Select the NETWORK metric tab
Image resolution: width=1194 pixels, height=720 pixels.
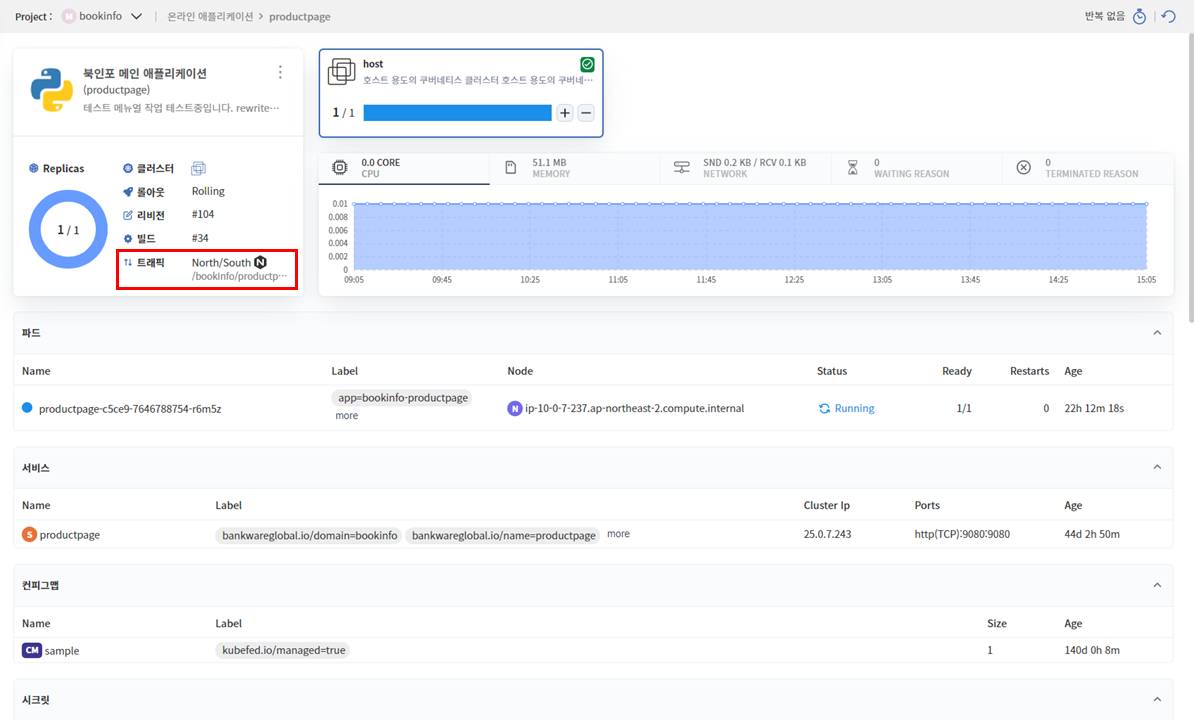(745, 168)
